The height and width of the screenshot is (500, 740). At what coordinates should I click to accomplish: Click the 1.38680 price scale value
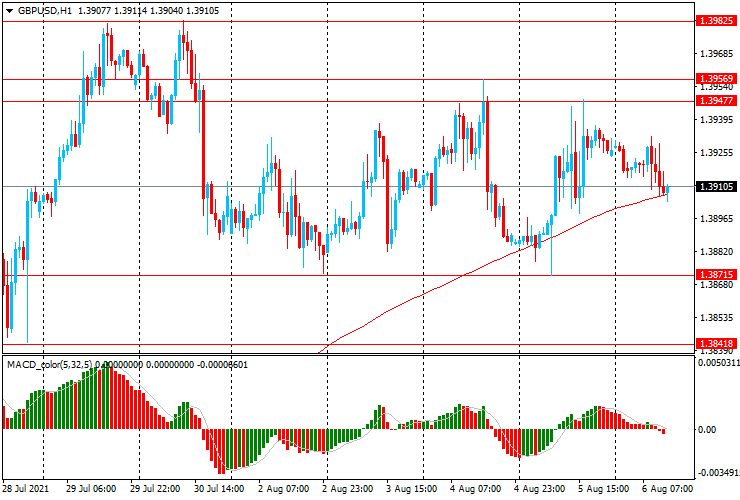tap(717, 285)
